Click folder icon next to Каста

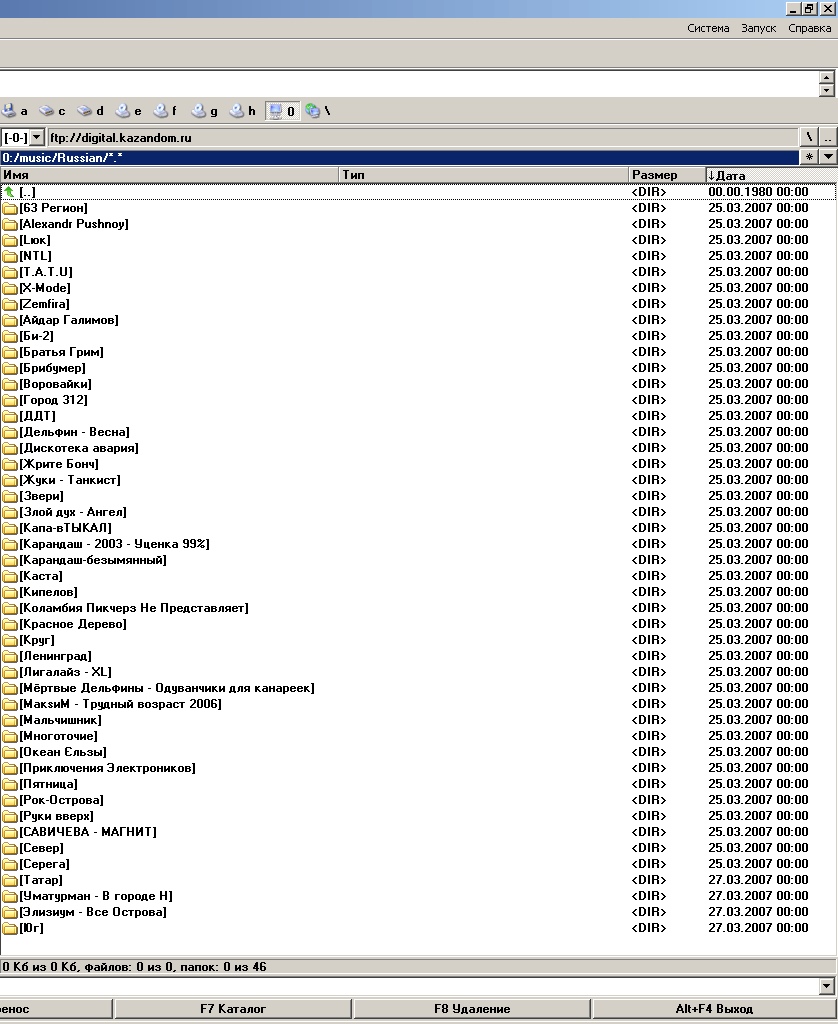[x=10, y=576]
